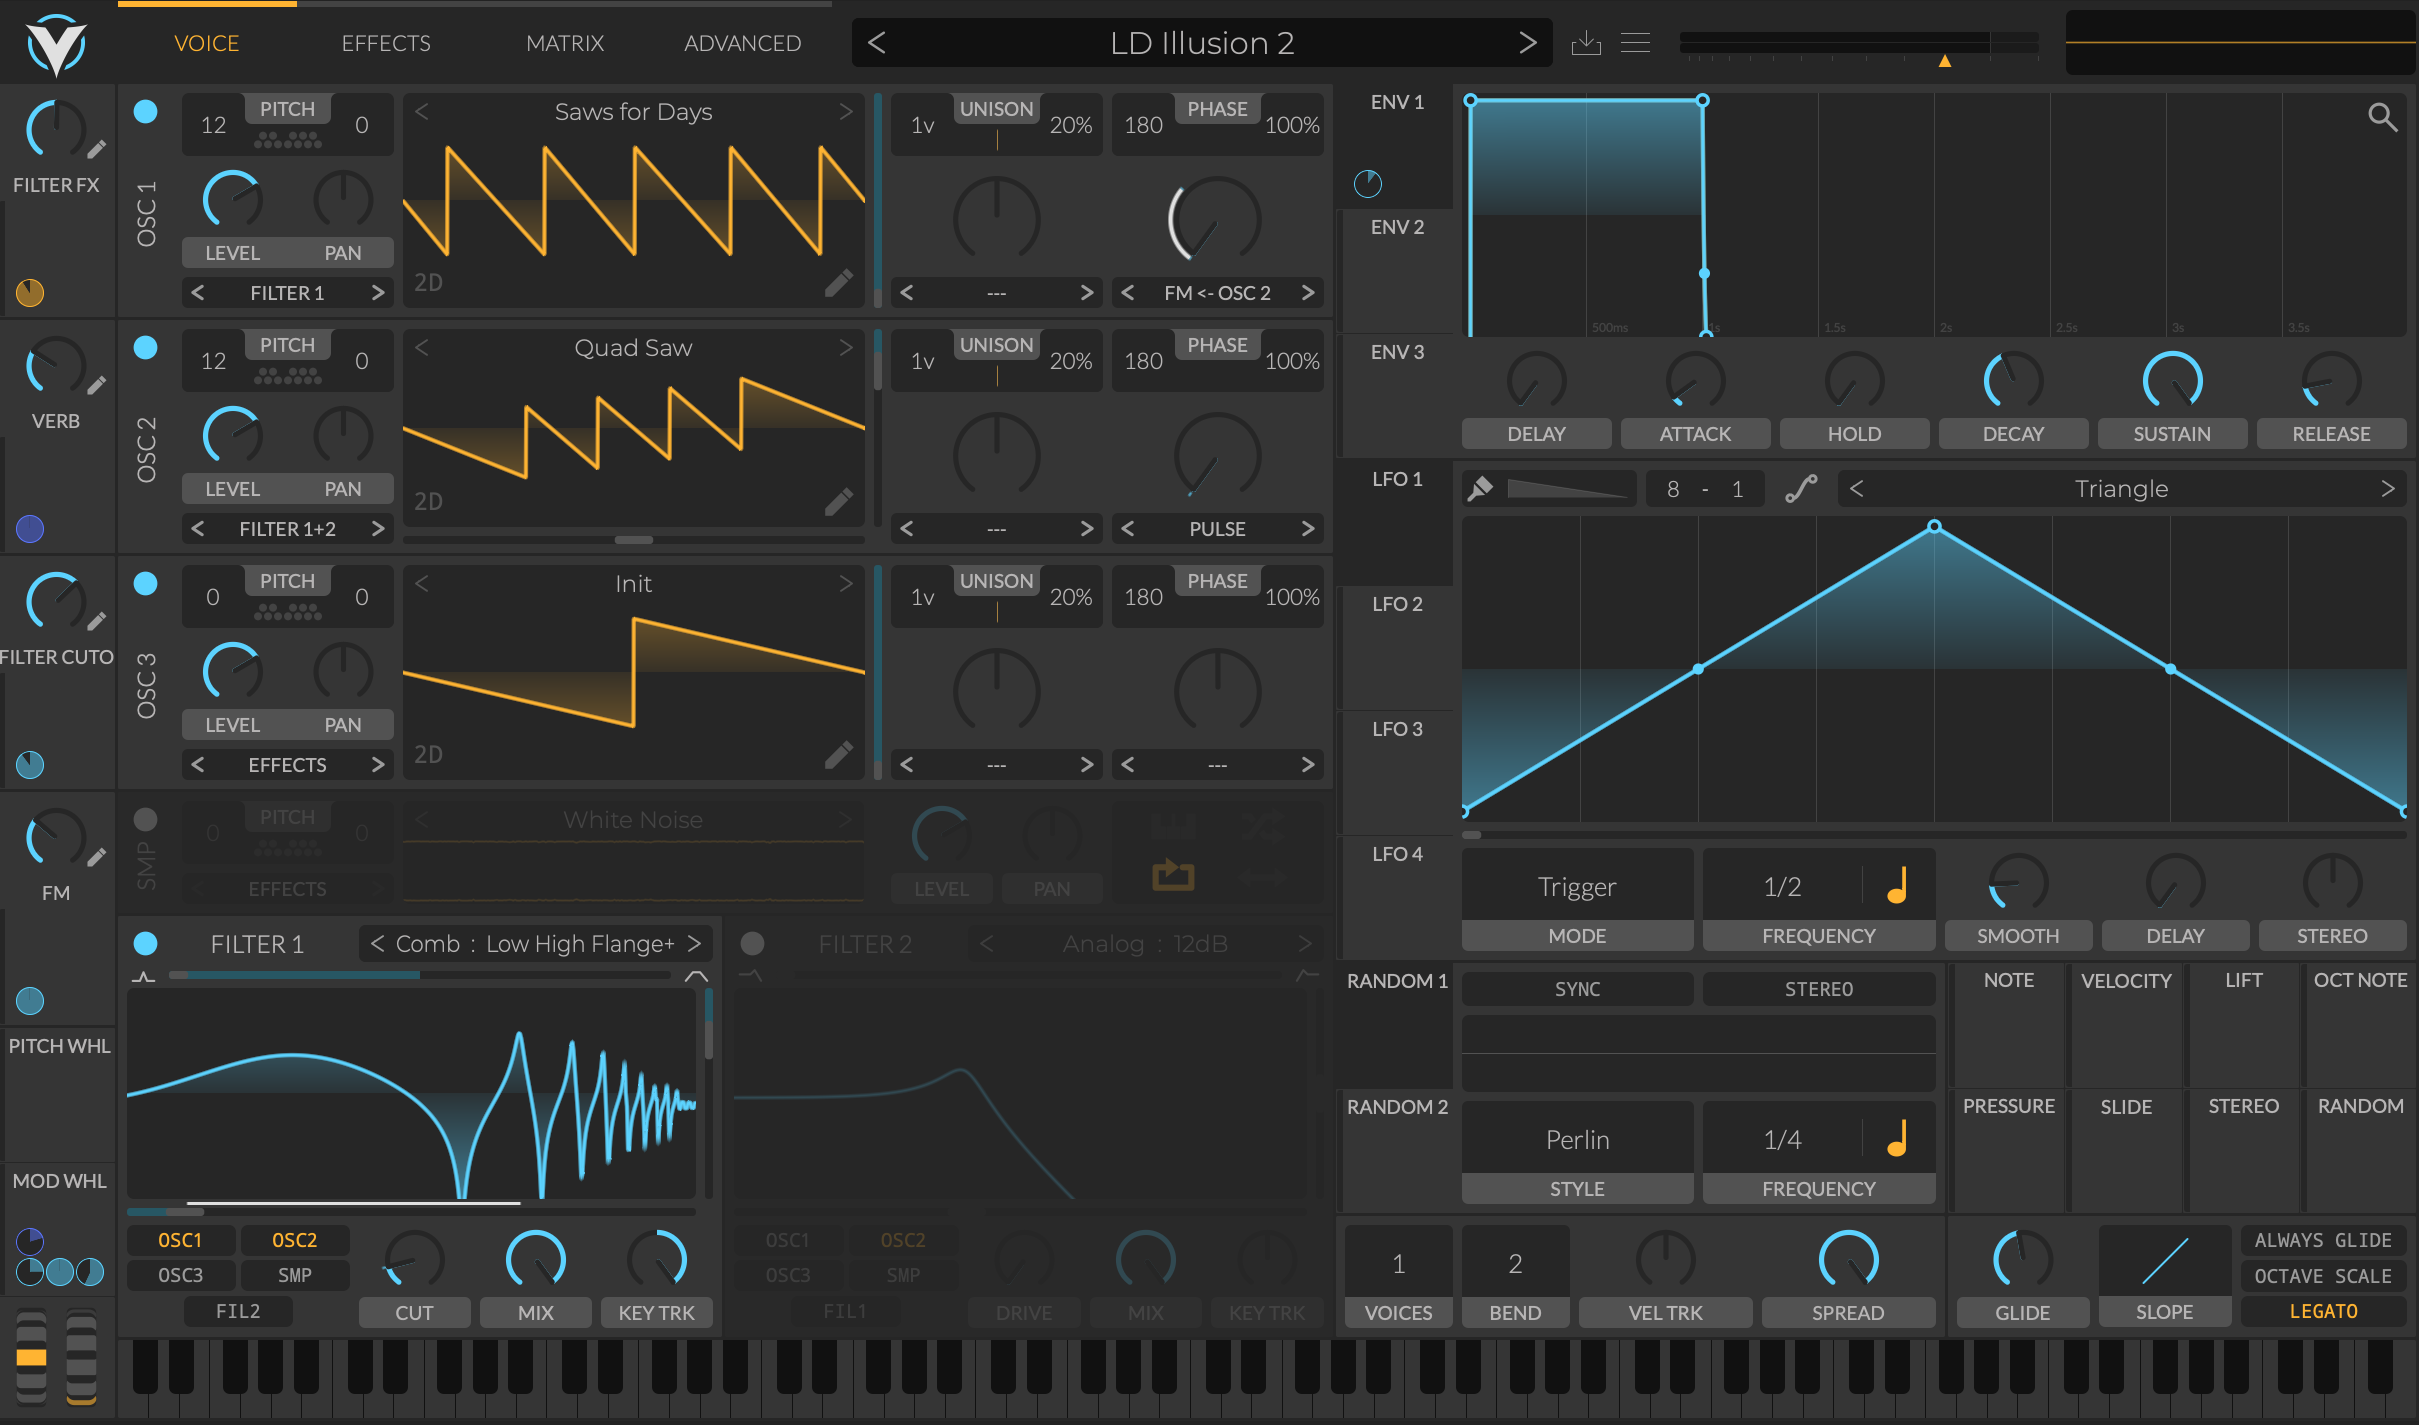Click the PRESSURE modulation source
Viewport: 2421px width, 1425px height.
pyautogui.click(x=2008, y=1150)
